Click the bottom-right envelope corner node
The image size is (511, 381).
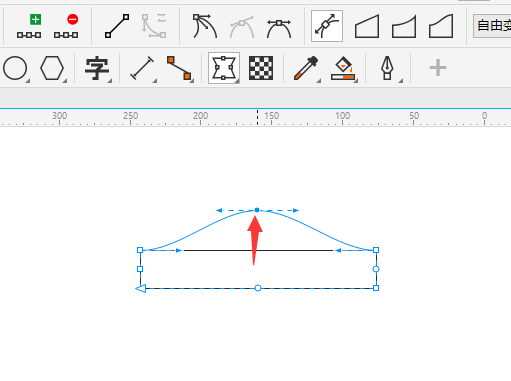(x=376, y=288)
